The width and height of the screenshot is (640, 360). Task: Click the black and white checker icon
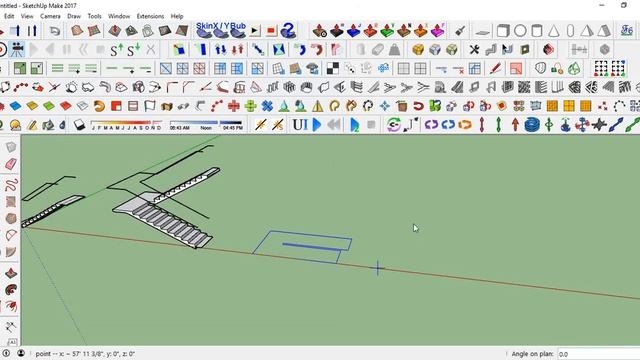[333, 69]
